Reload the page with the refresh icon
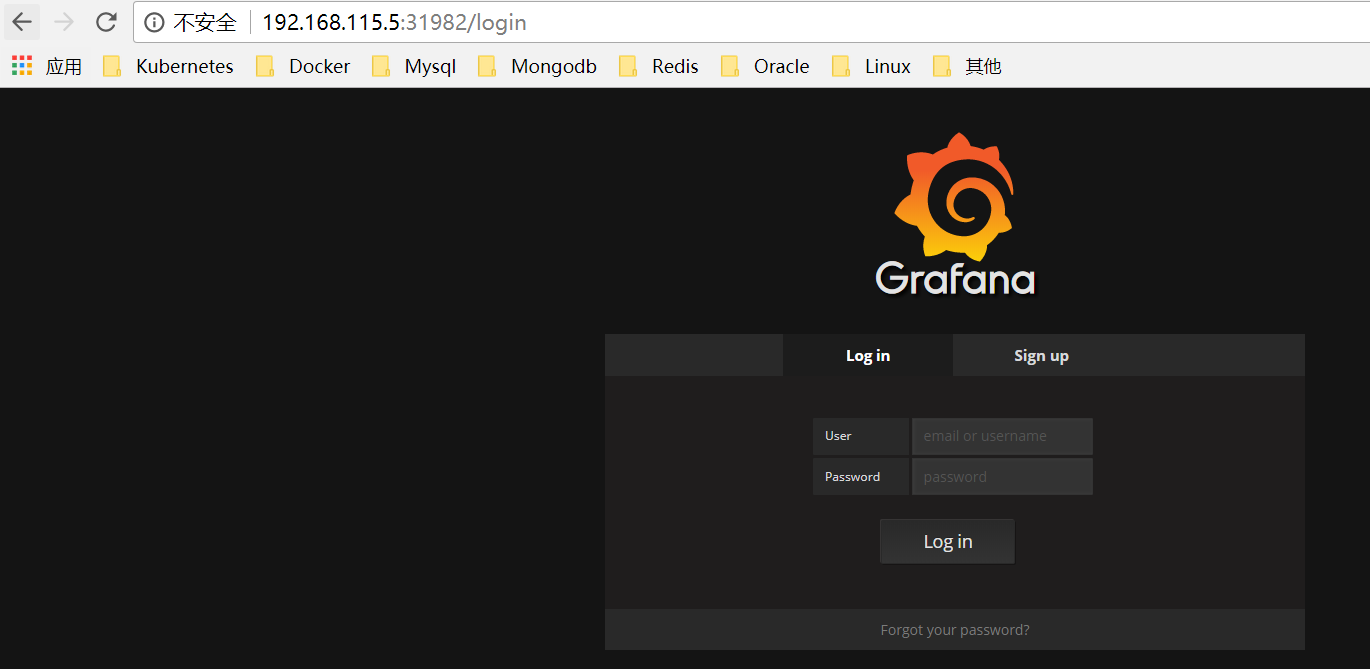This screenshot has width=1370, height=669. (105, 21)
